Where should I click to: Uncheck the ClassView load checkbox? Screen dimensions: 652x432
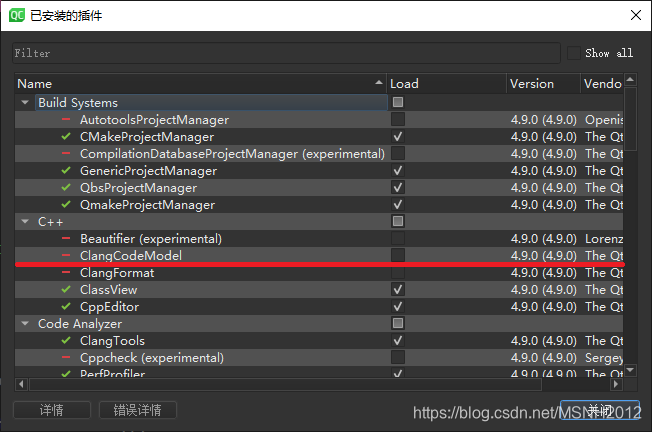coord(398,289)
